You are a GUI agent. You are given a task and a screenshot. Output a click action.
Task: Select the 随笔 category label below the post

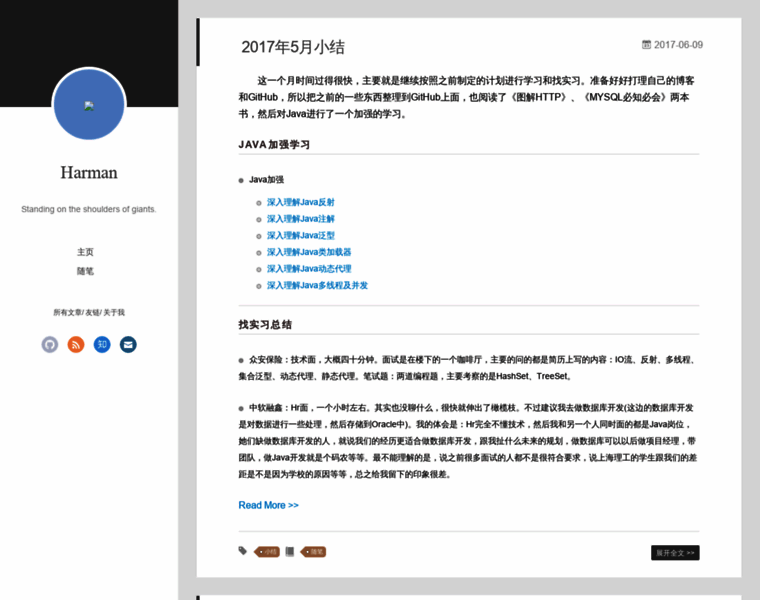coord(315,551)
